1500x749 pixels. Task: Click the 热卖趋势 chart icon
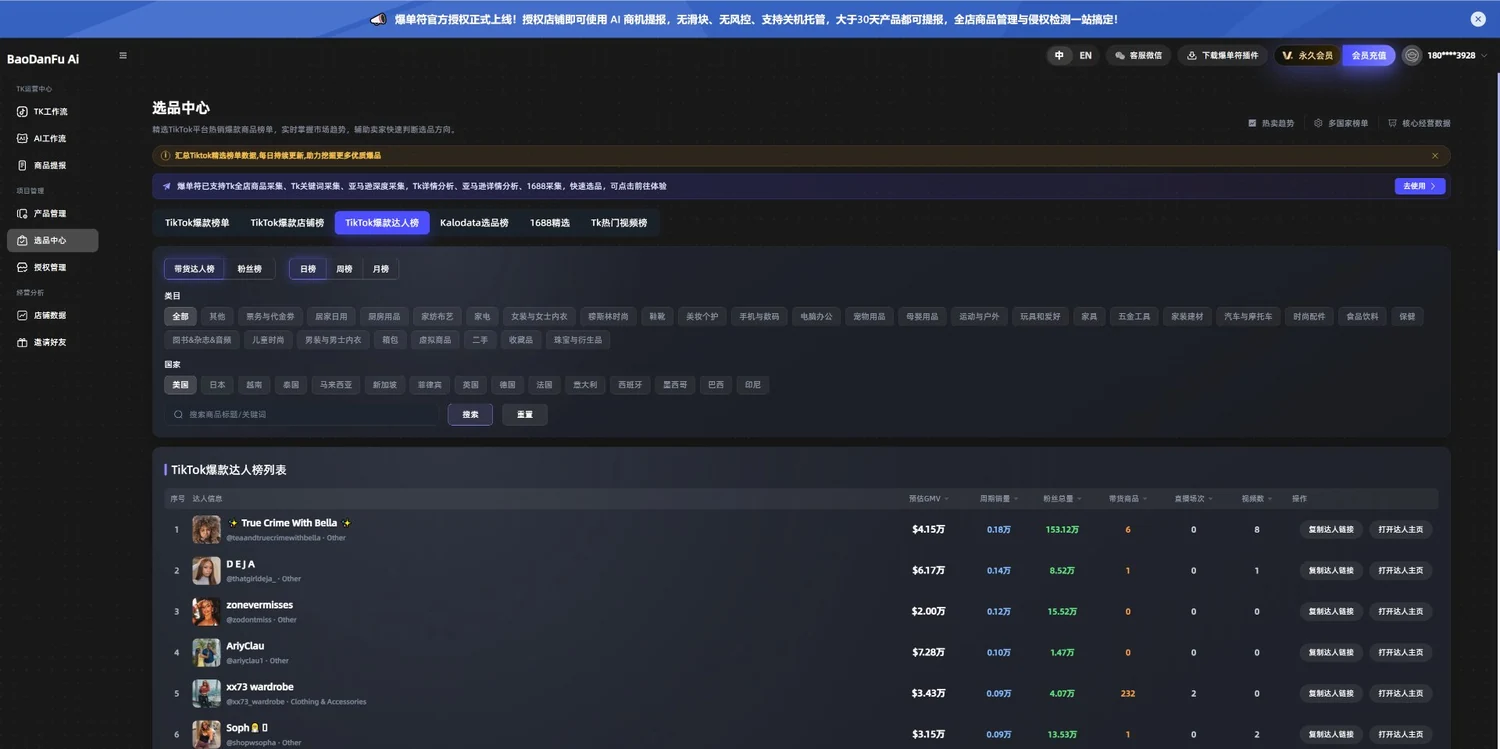(1252, 124)
